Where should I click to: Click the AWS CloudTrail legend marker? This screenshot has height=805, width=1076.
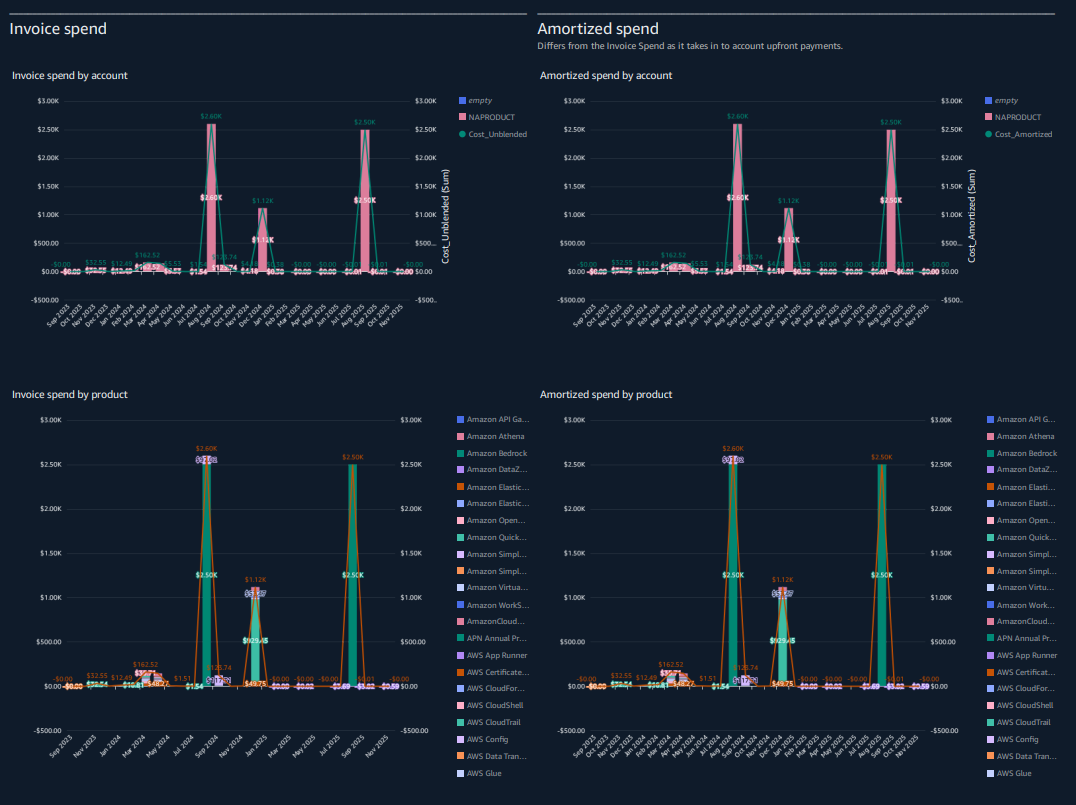point(459,722)
